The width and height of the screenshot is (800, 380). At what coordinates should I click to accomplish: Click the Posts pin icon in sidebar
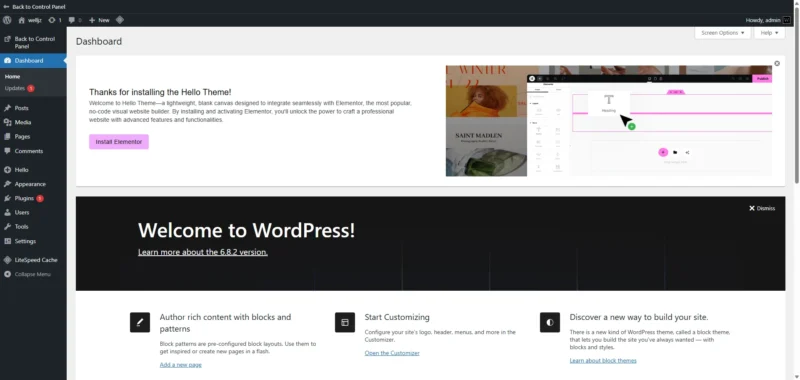(7, 108)
